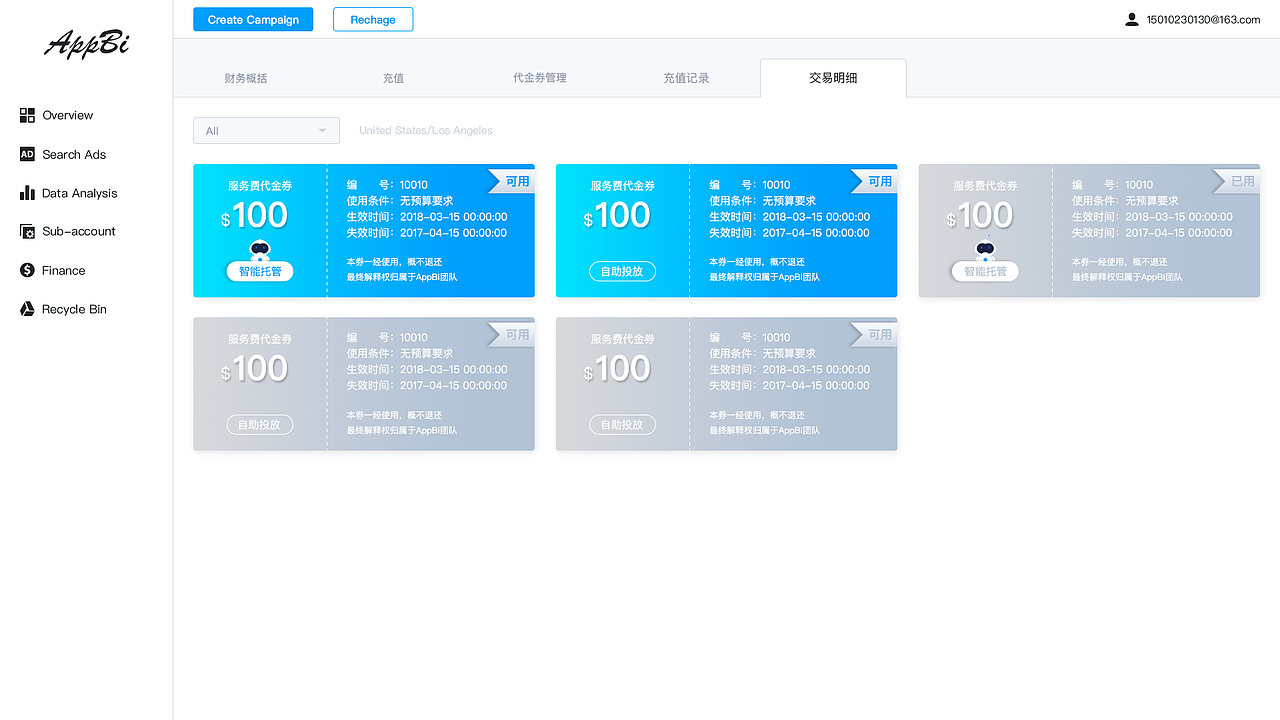Click the AppBi logo
Screen dimensions: 1280x720
85,44
